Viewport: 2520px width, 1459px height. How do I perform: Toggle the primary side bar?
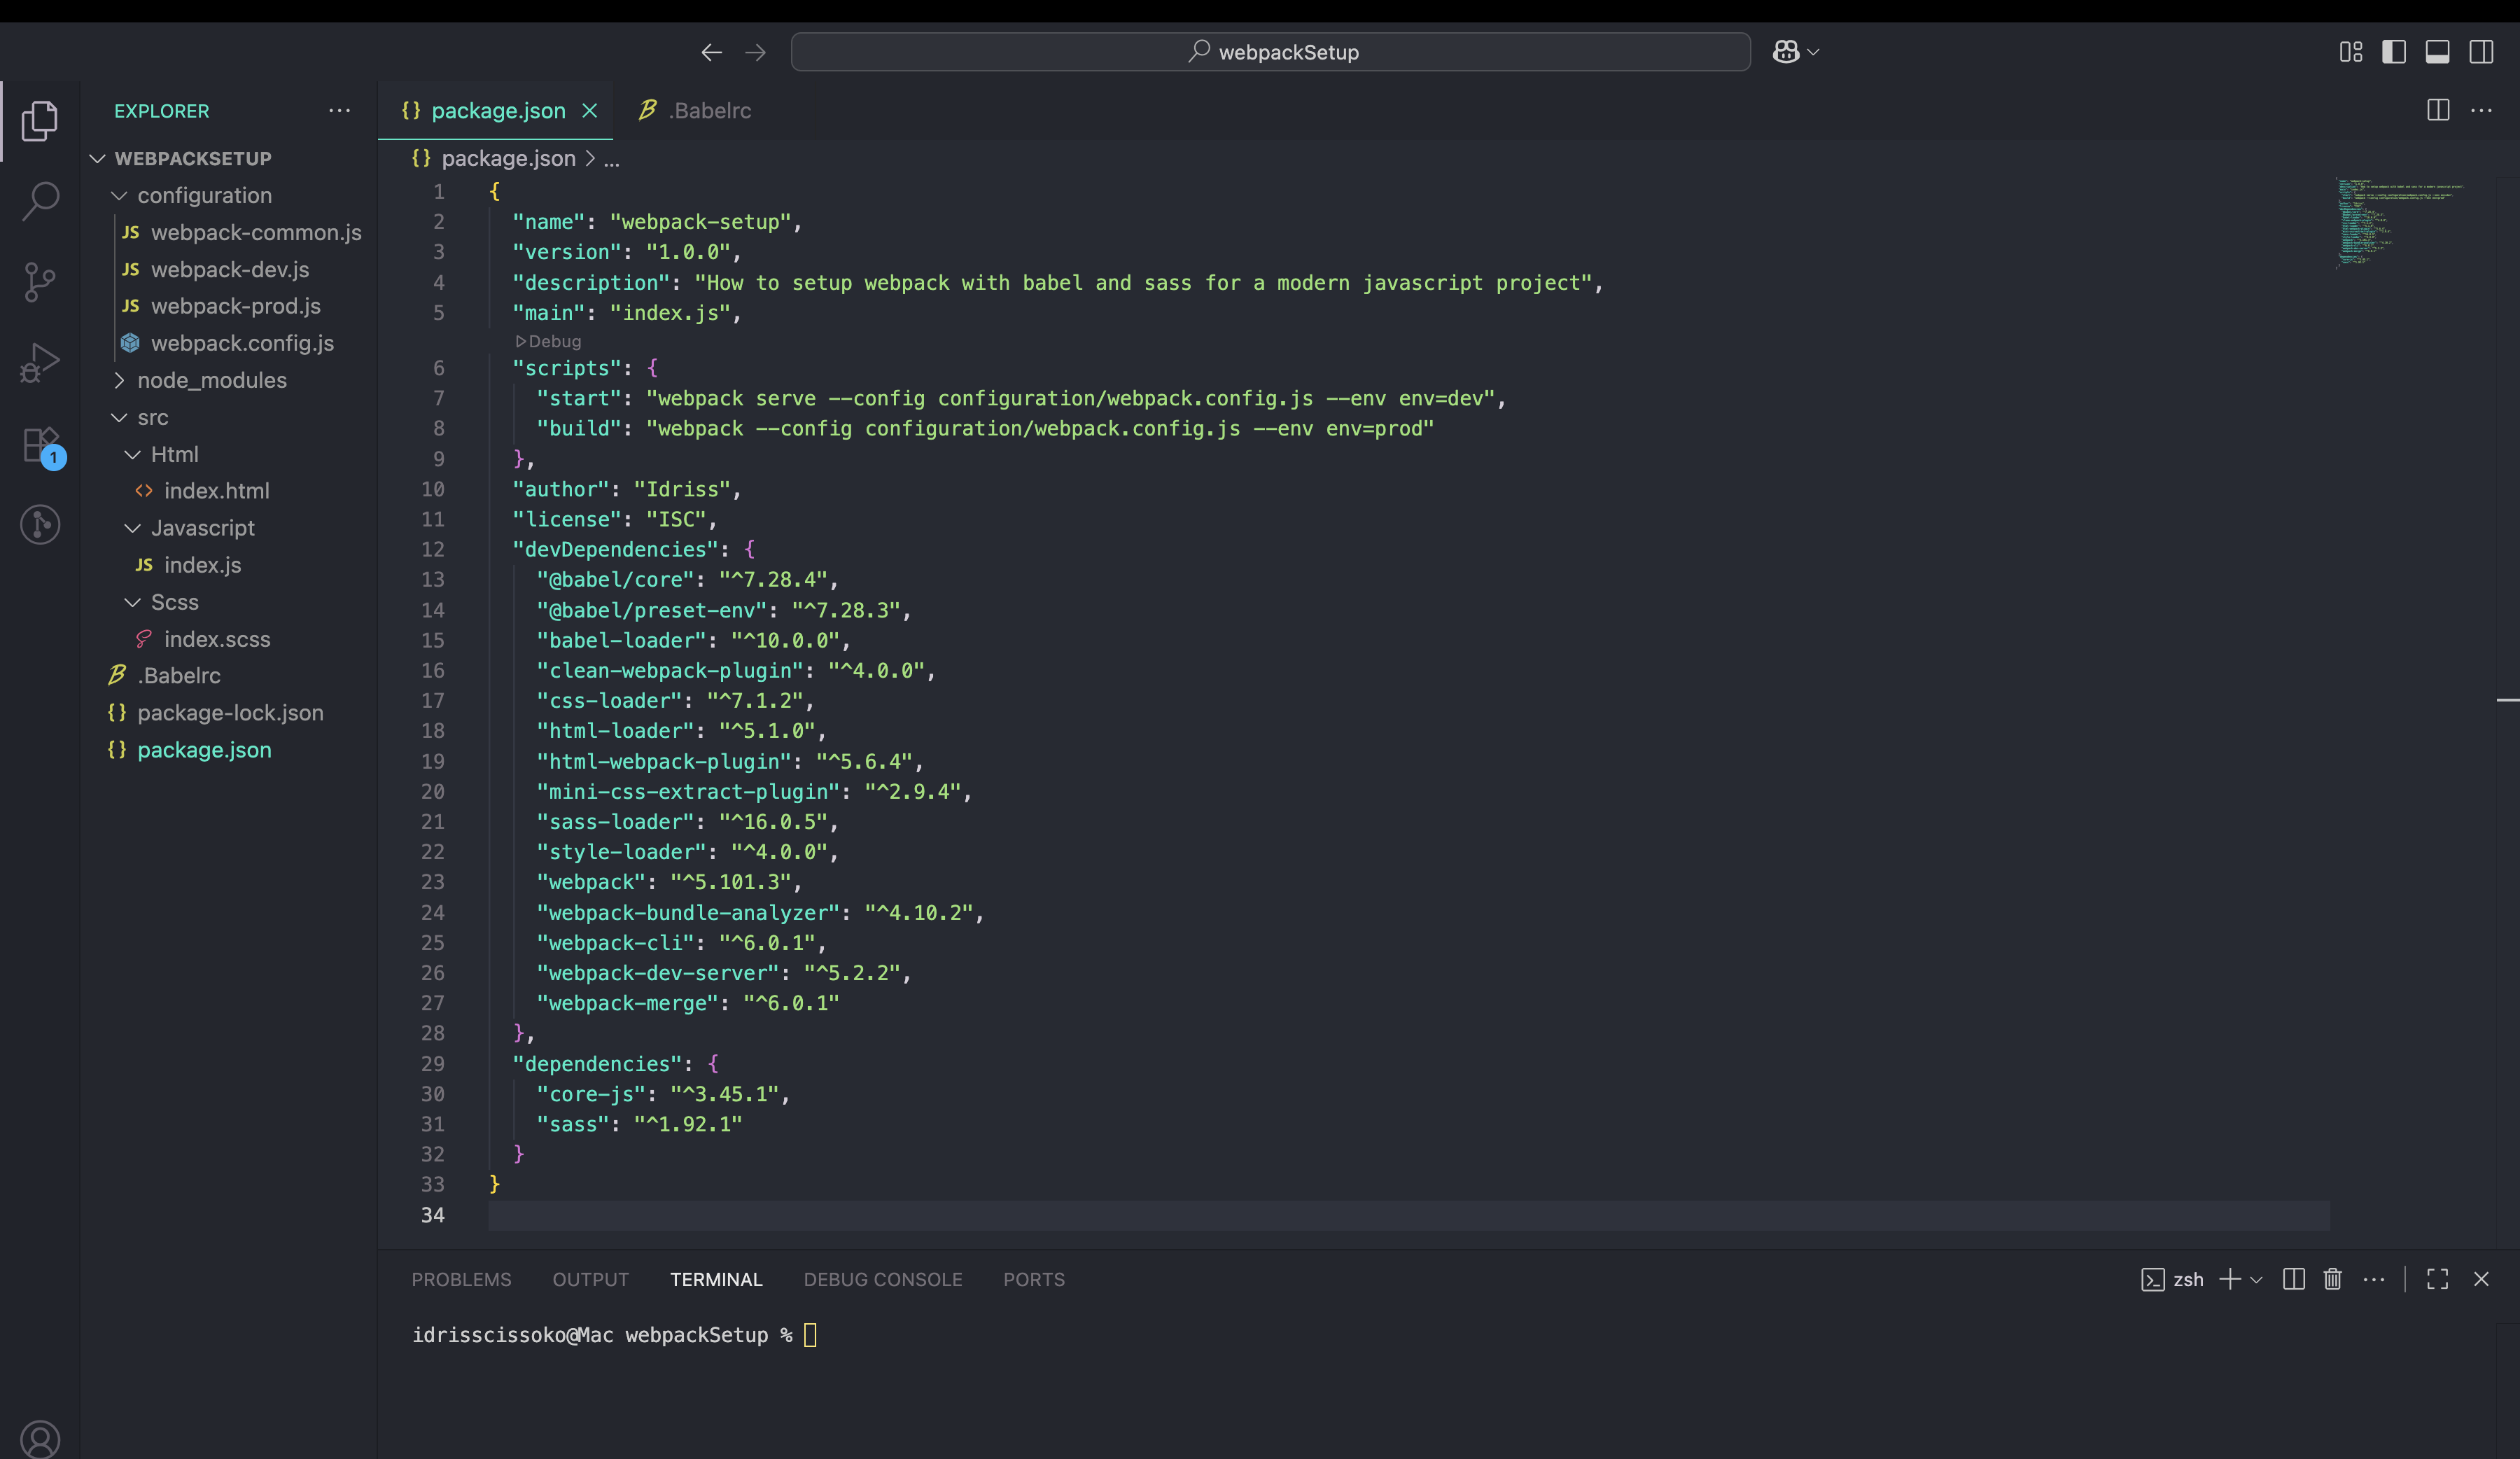(x=2394, y=51)
